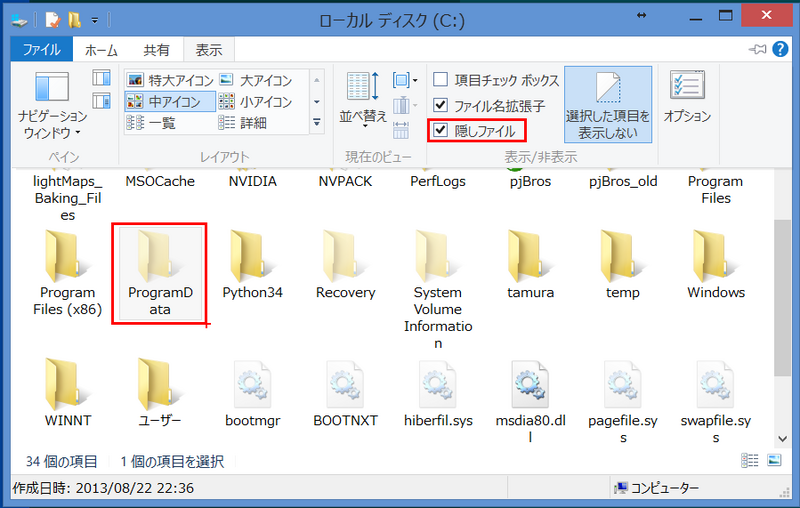Click the drive icon in title bar
This screenshot has width=800, height=508.
tap(20, 20)
